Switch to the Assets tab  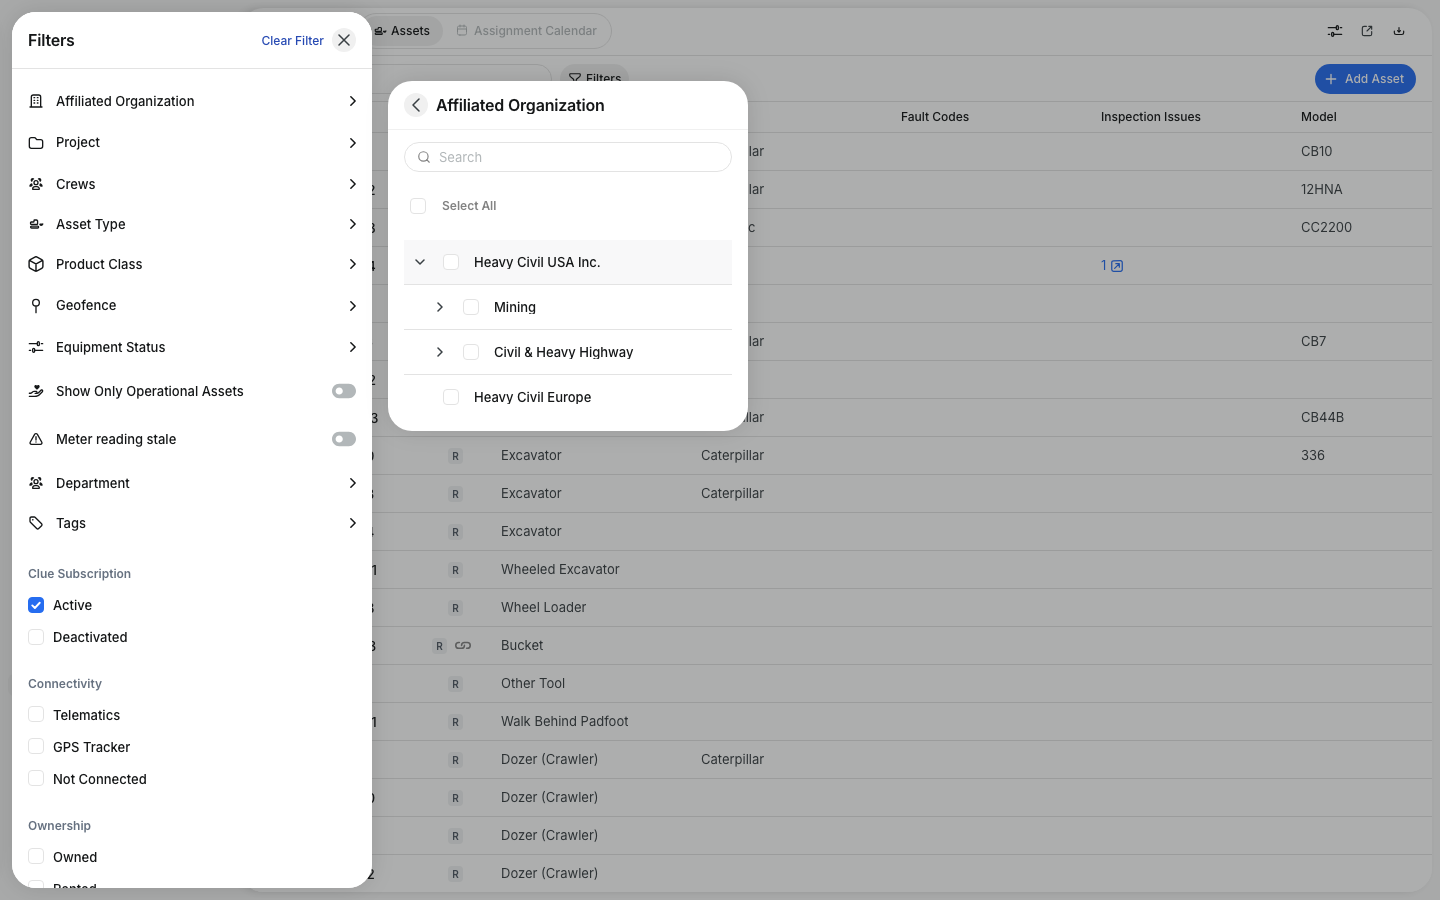point(402,31)
